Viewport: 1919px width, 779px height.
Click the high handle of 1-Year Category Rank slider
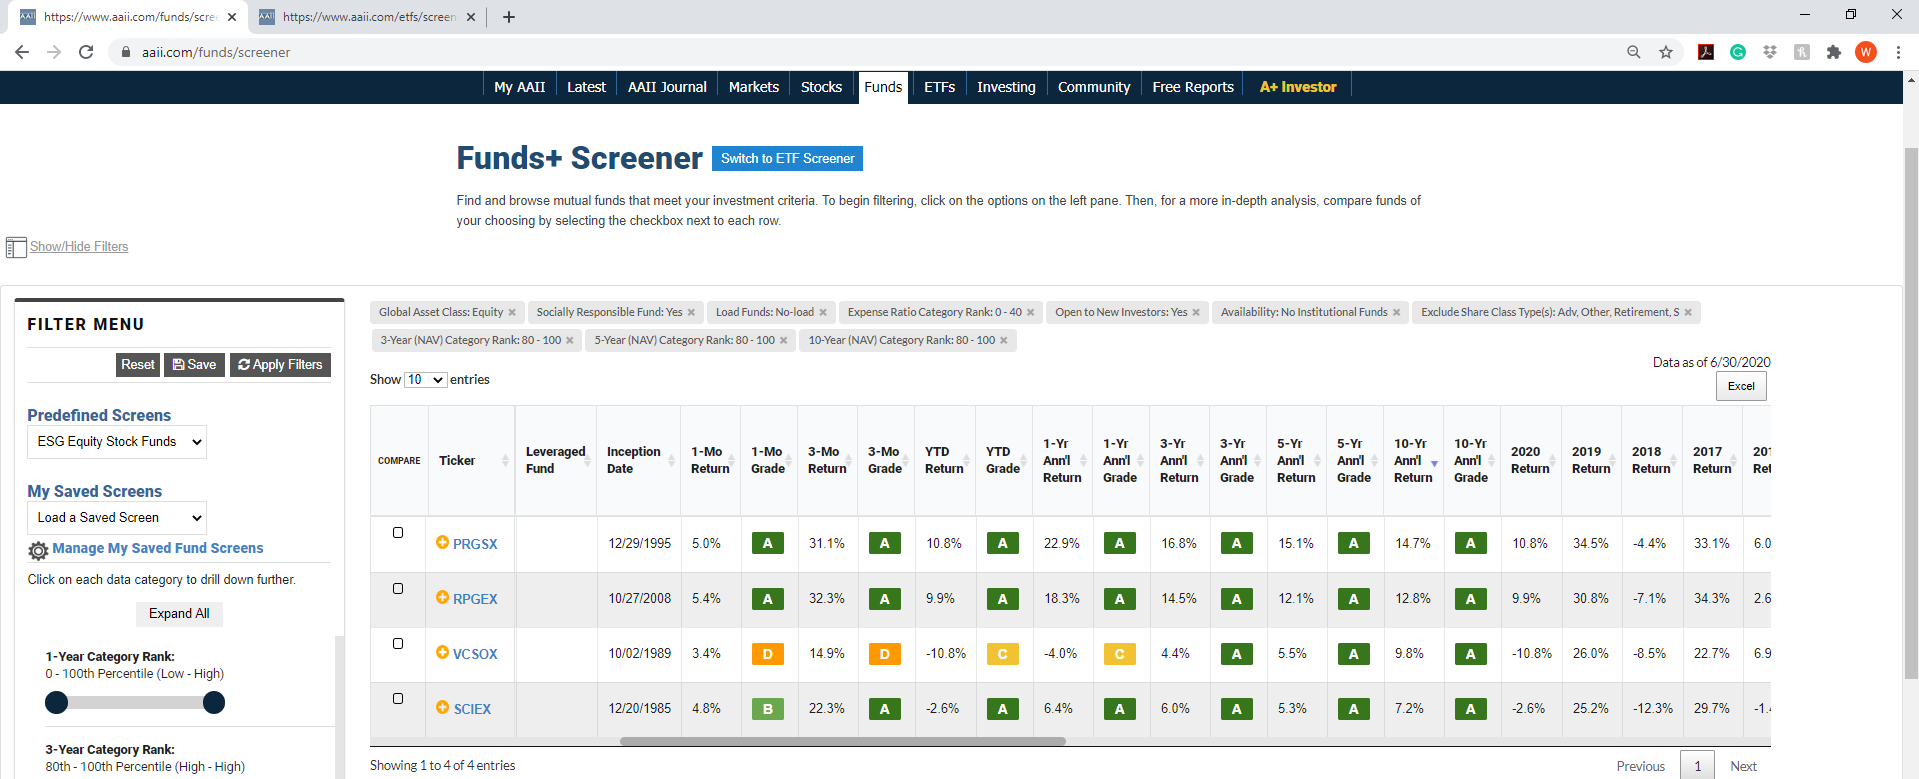click(214, 703)
